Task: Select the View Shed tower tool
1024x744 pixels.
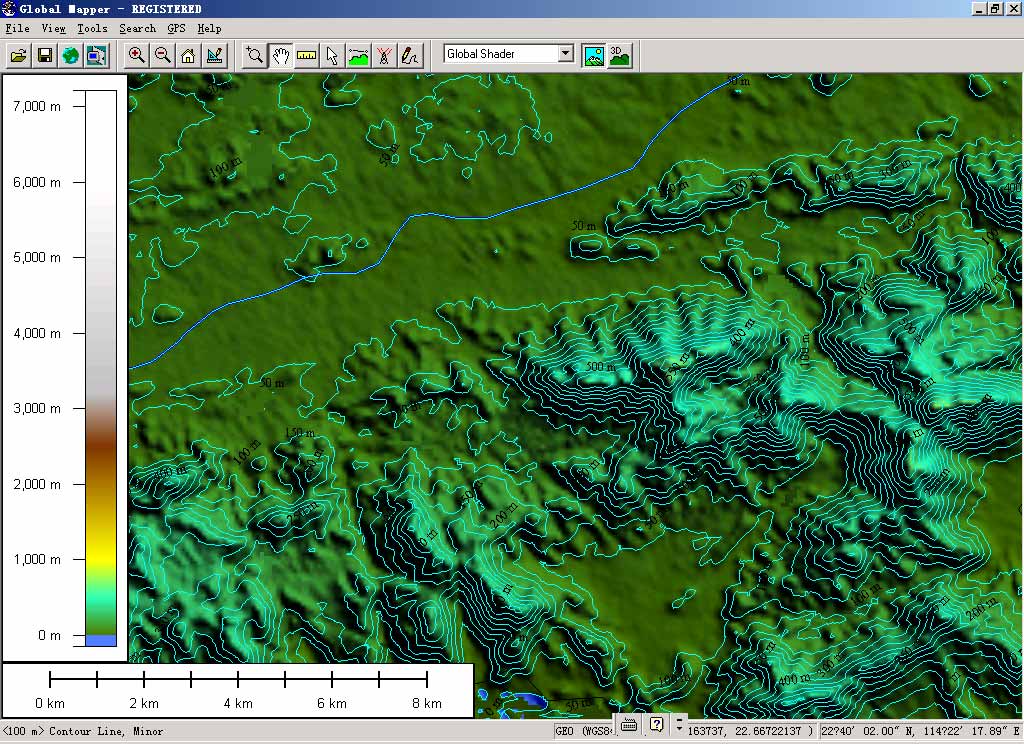Action: (383, 55)
